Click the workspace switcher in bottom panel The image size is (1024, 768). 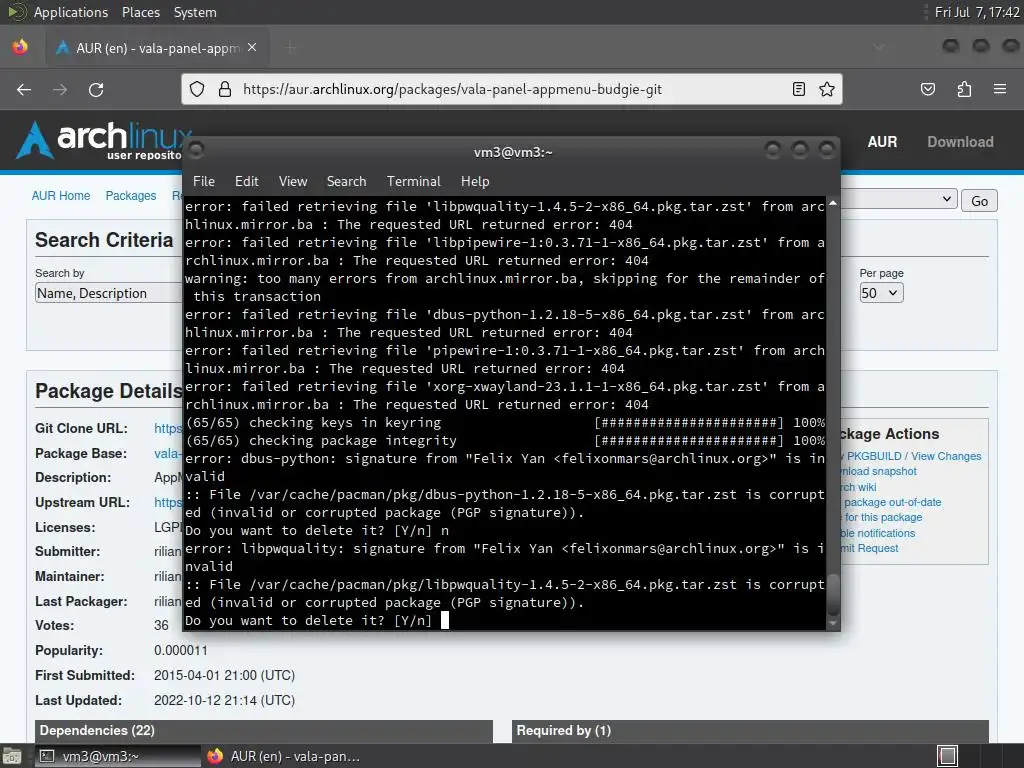pyautogui.click(x=947, y=756)
